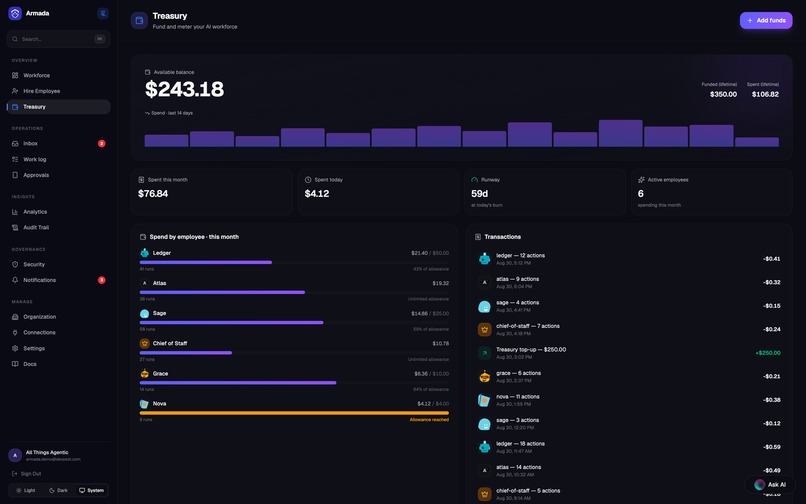Click the Spent this month card
Image resolution: width=806 pixels, height=504 pixels.
212,192
